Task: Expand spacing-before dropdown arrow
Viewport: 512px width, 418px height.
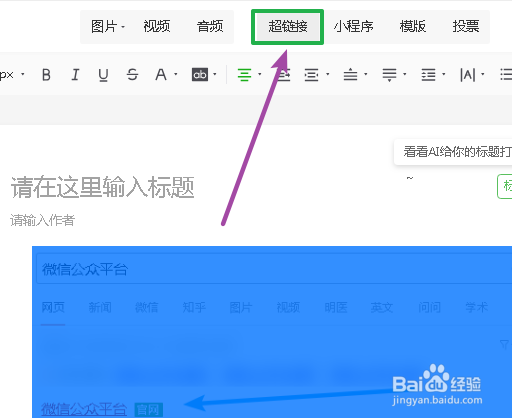Action: [x=366, y=74]
